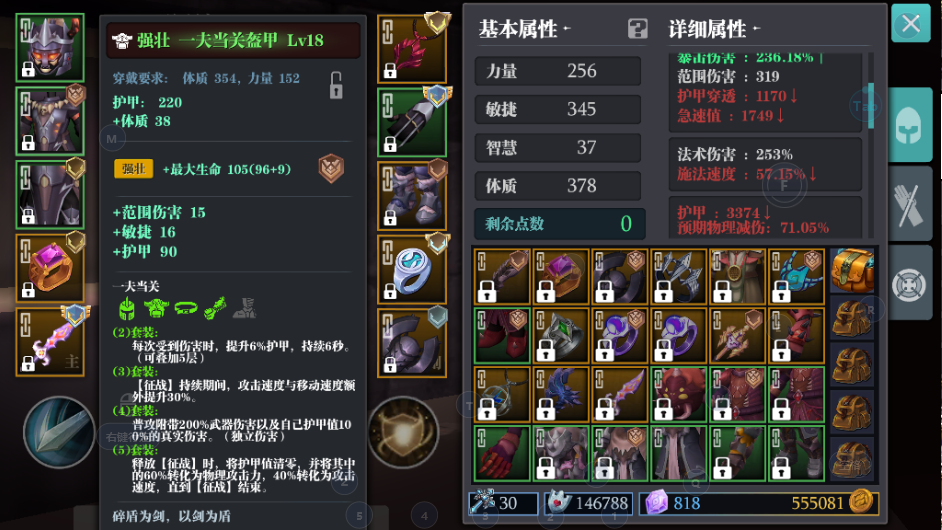942x530 pixels.
Task: Click the golden shield skill round button
Action: point(403,432)
